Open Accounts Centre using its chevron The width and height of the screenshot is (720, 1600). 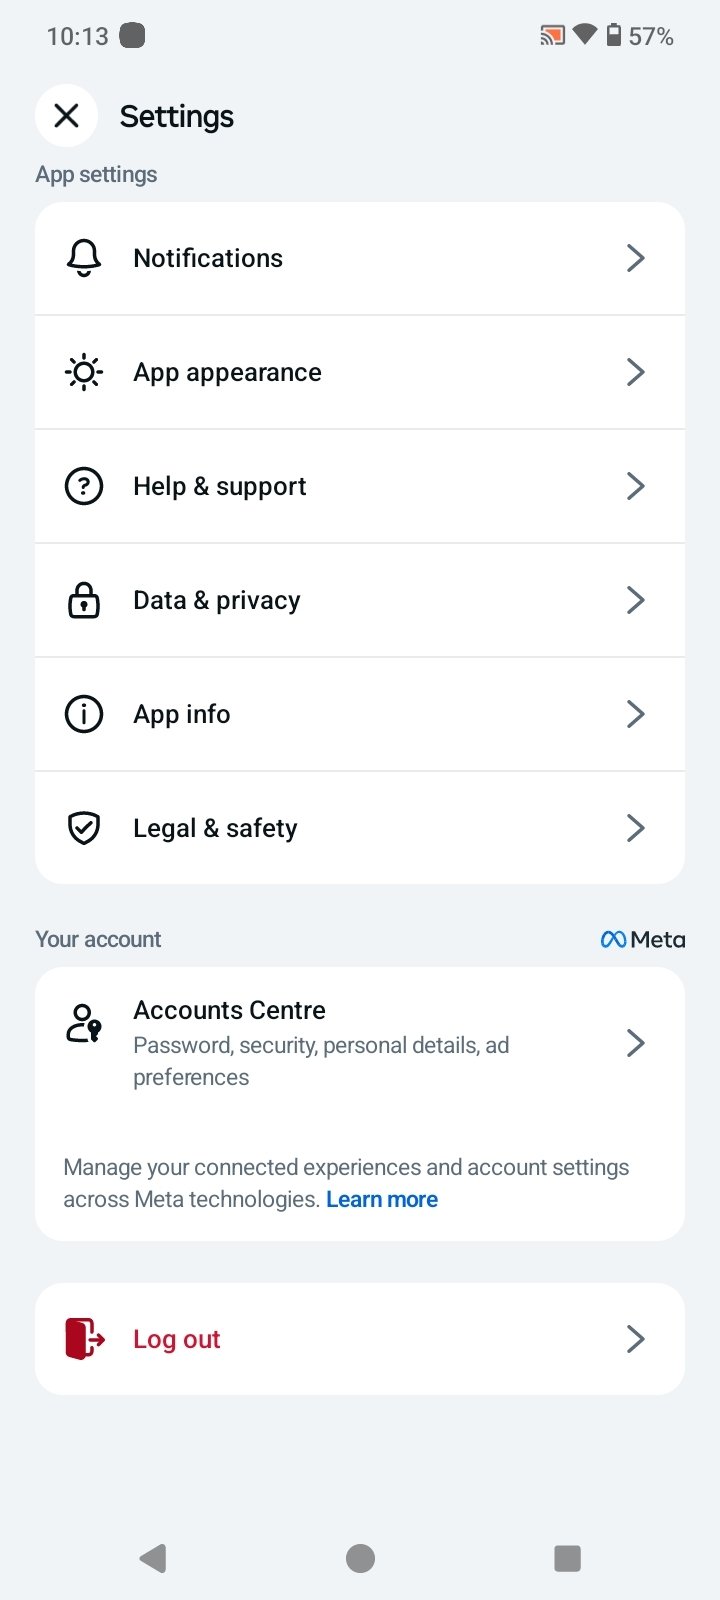pos(635,1043)
